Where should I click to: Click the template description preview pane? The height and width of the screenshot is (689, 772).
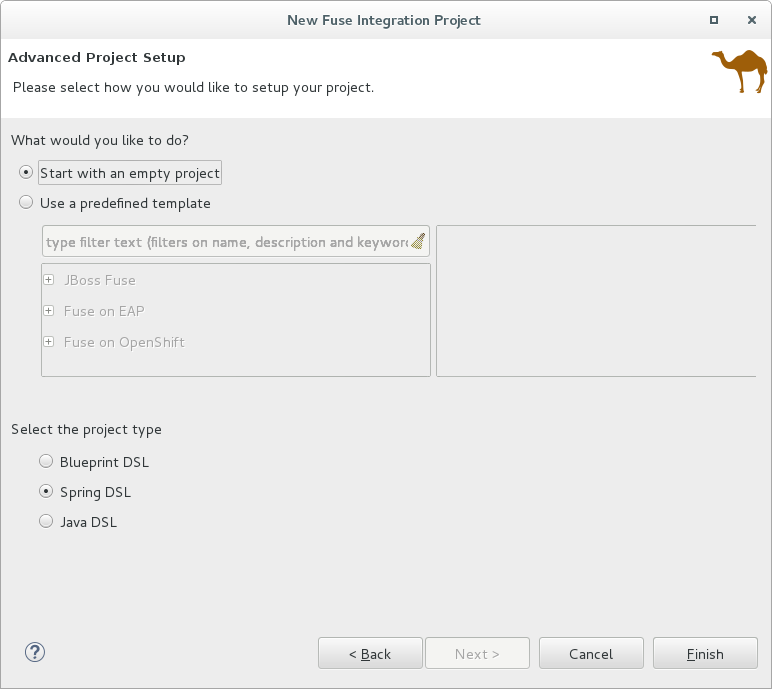(596, 301)
